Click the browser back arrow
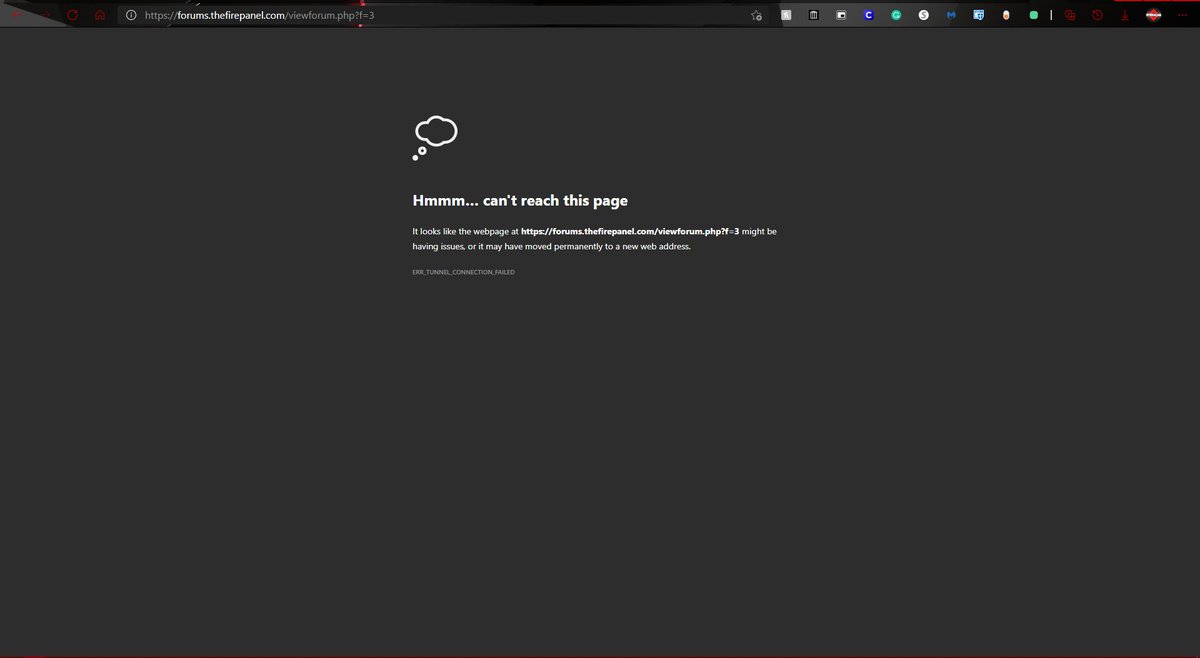 coord(16,15)
